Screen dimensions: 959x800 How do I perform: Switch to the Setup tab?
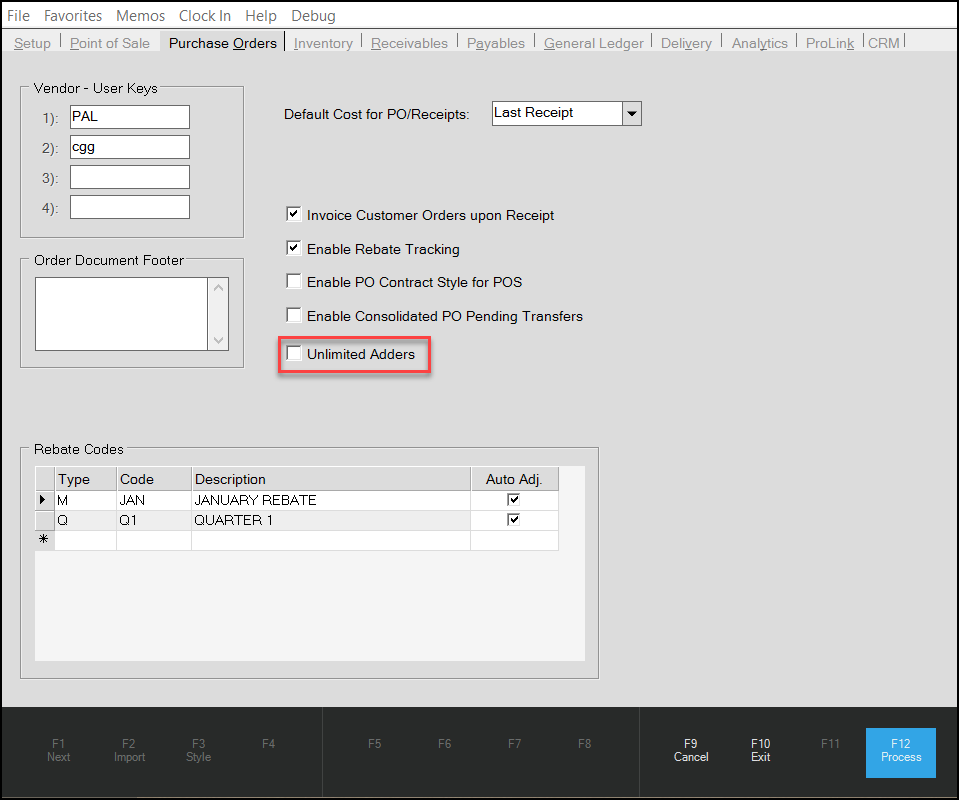32,43
